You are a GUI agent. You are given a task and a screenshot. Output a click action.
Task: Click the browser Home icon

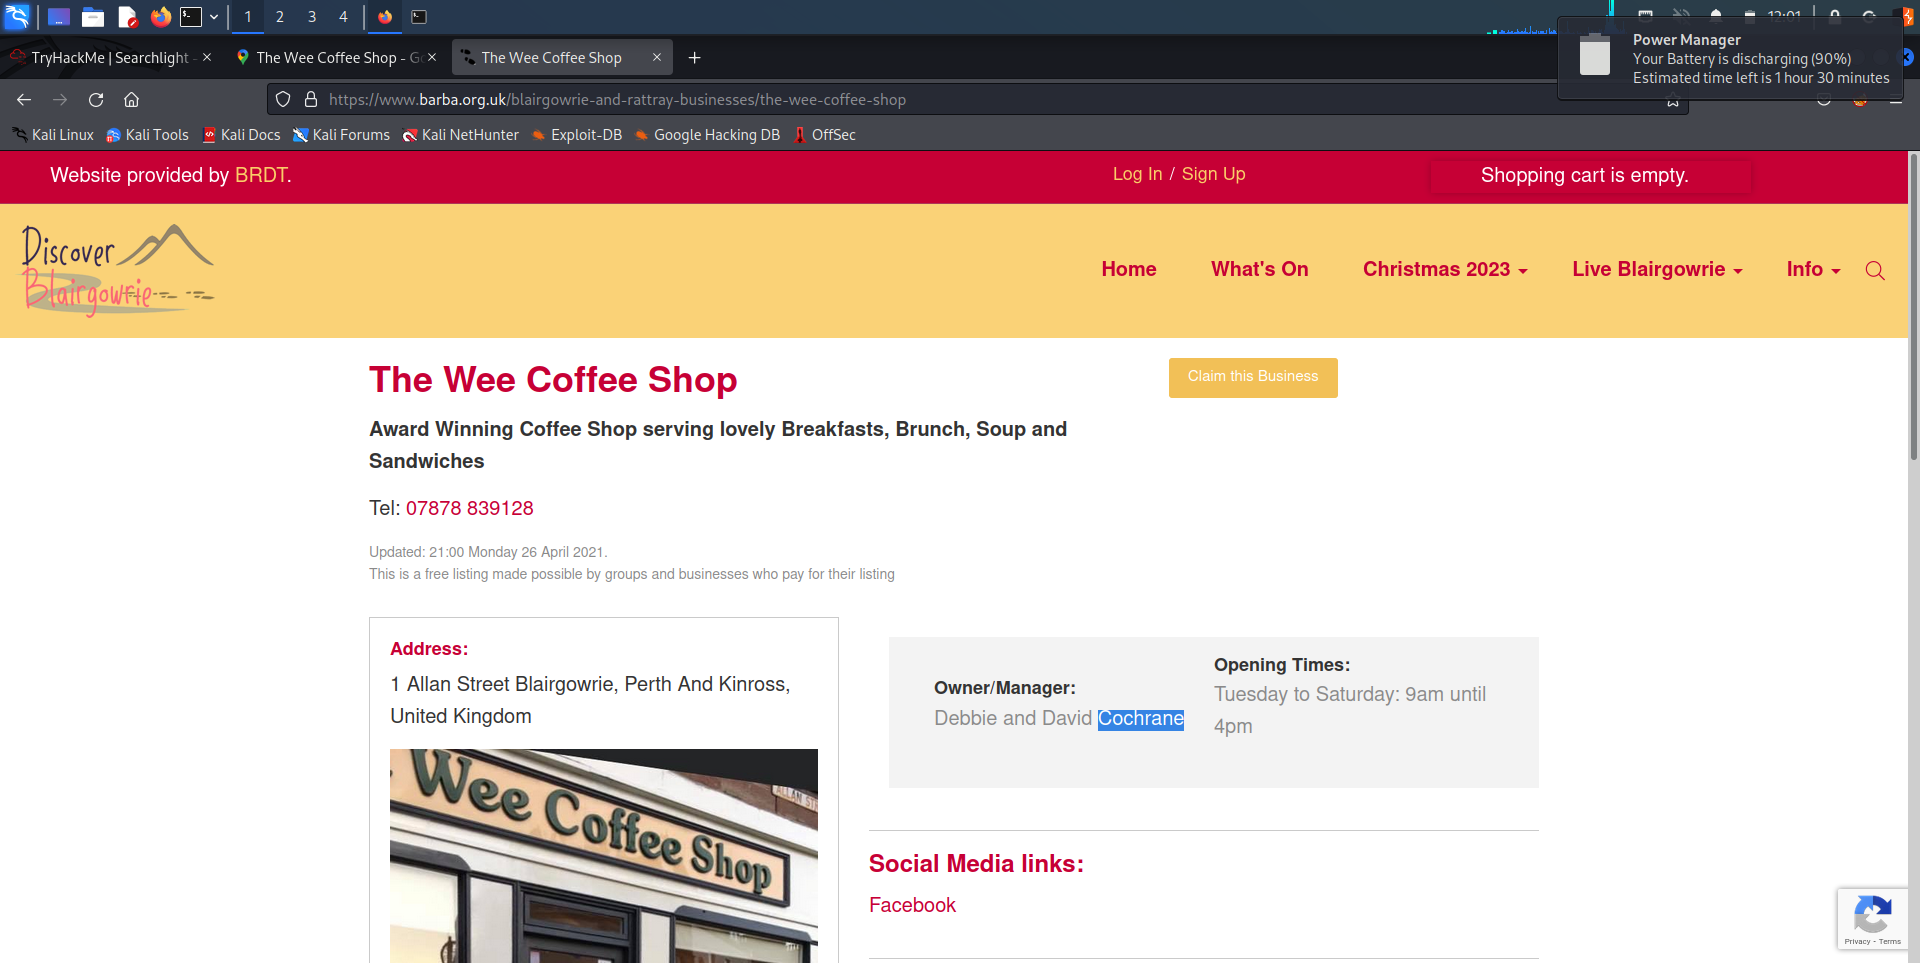point(131,100)
